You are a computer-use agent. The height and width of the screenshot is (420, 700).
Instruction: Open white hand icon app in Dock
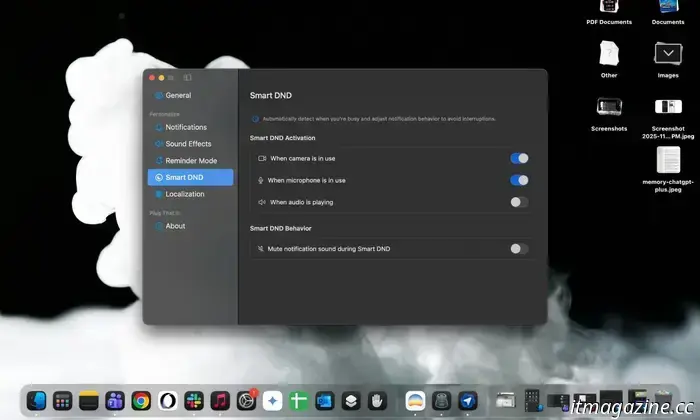[377, 401]
